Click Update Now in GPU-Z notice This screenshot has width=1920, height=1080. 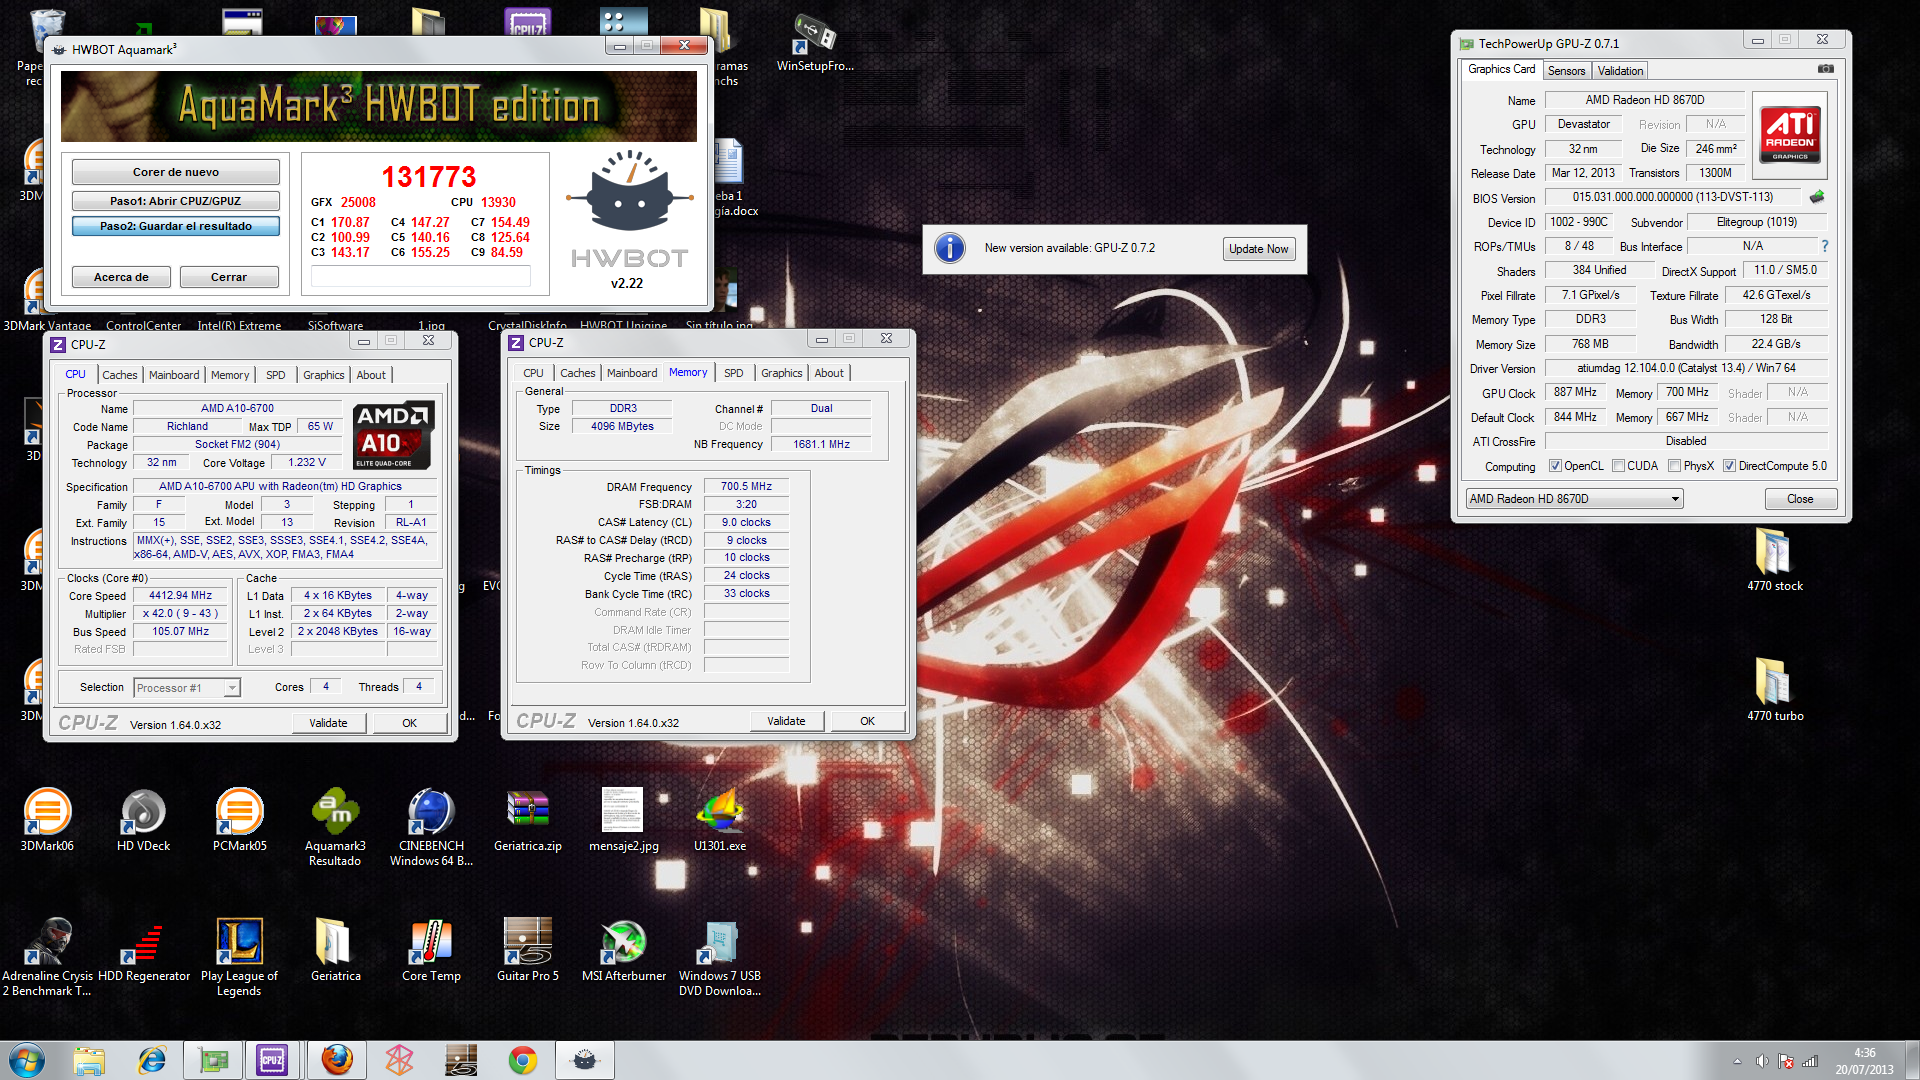click(1258, 249)
